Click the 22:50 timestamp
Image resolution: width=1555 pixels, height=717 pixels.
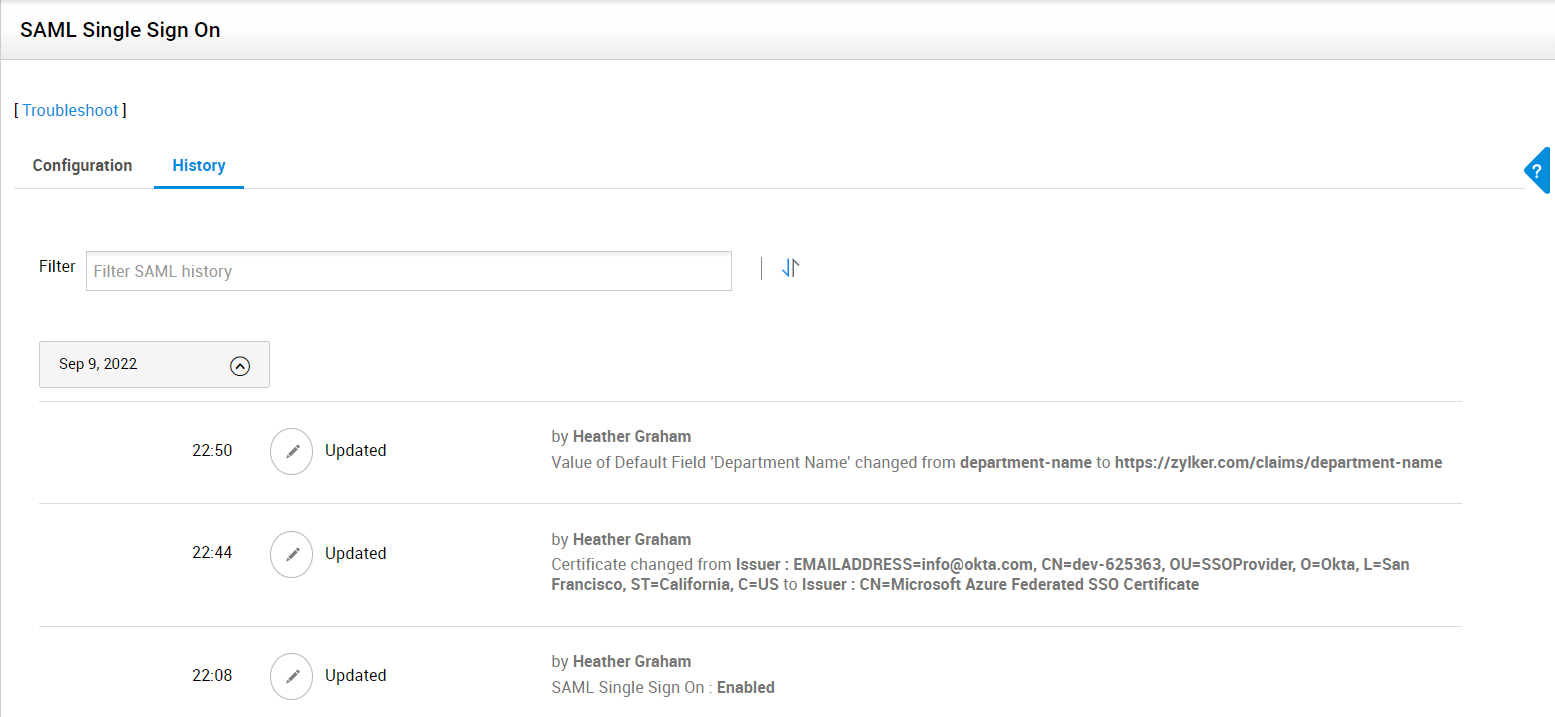tap(212, 451)
